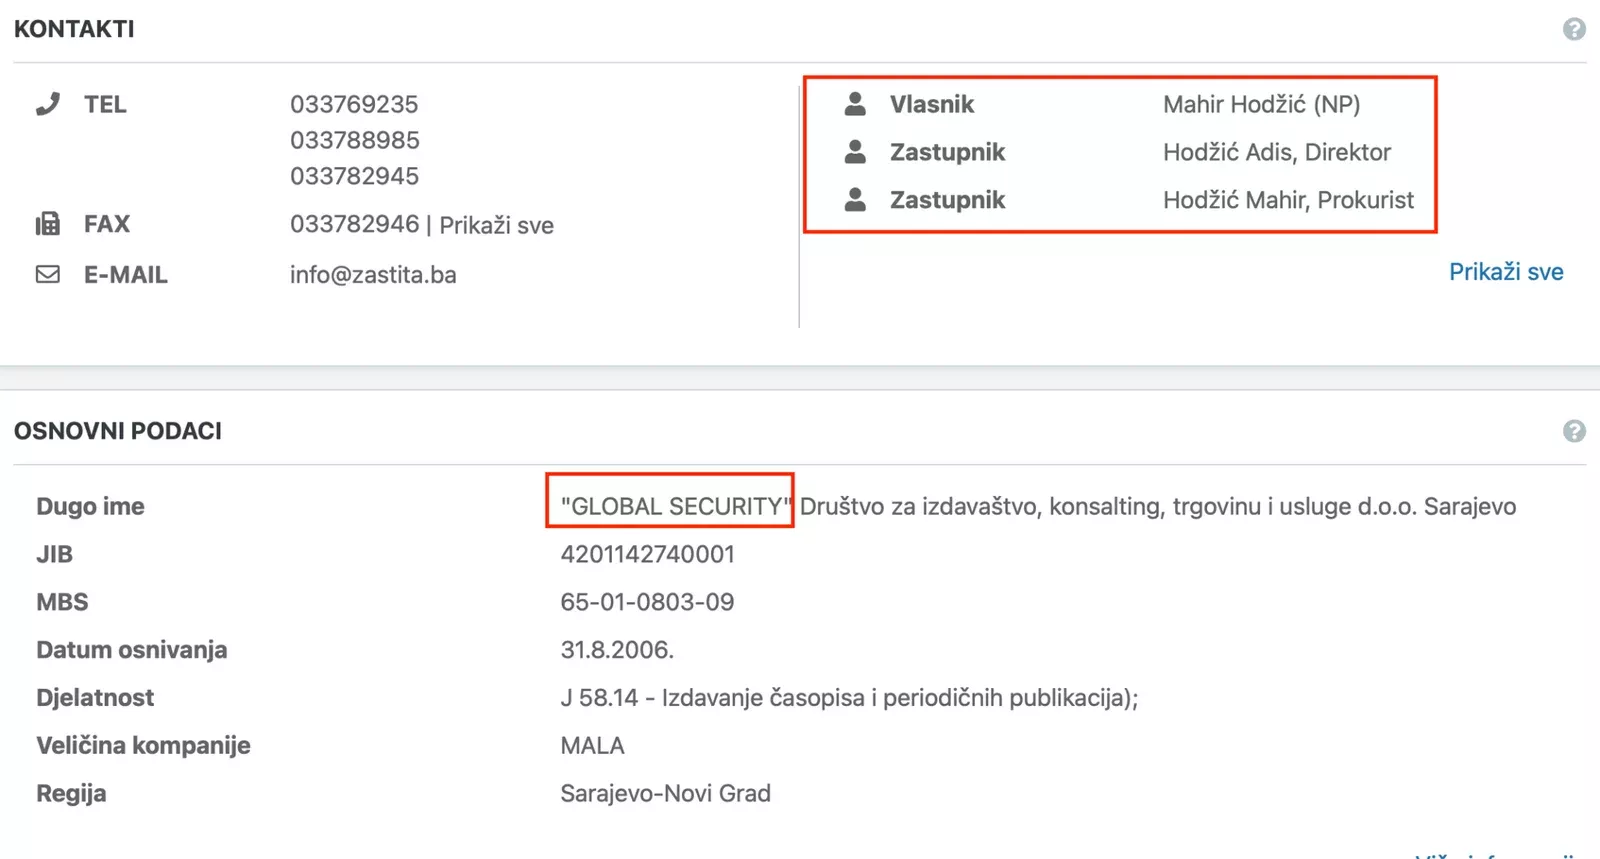Screen dimensions: 1600x859
Task: Click the person icon beside Vlasnik
Action: [x=855, y=104]
